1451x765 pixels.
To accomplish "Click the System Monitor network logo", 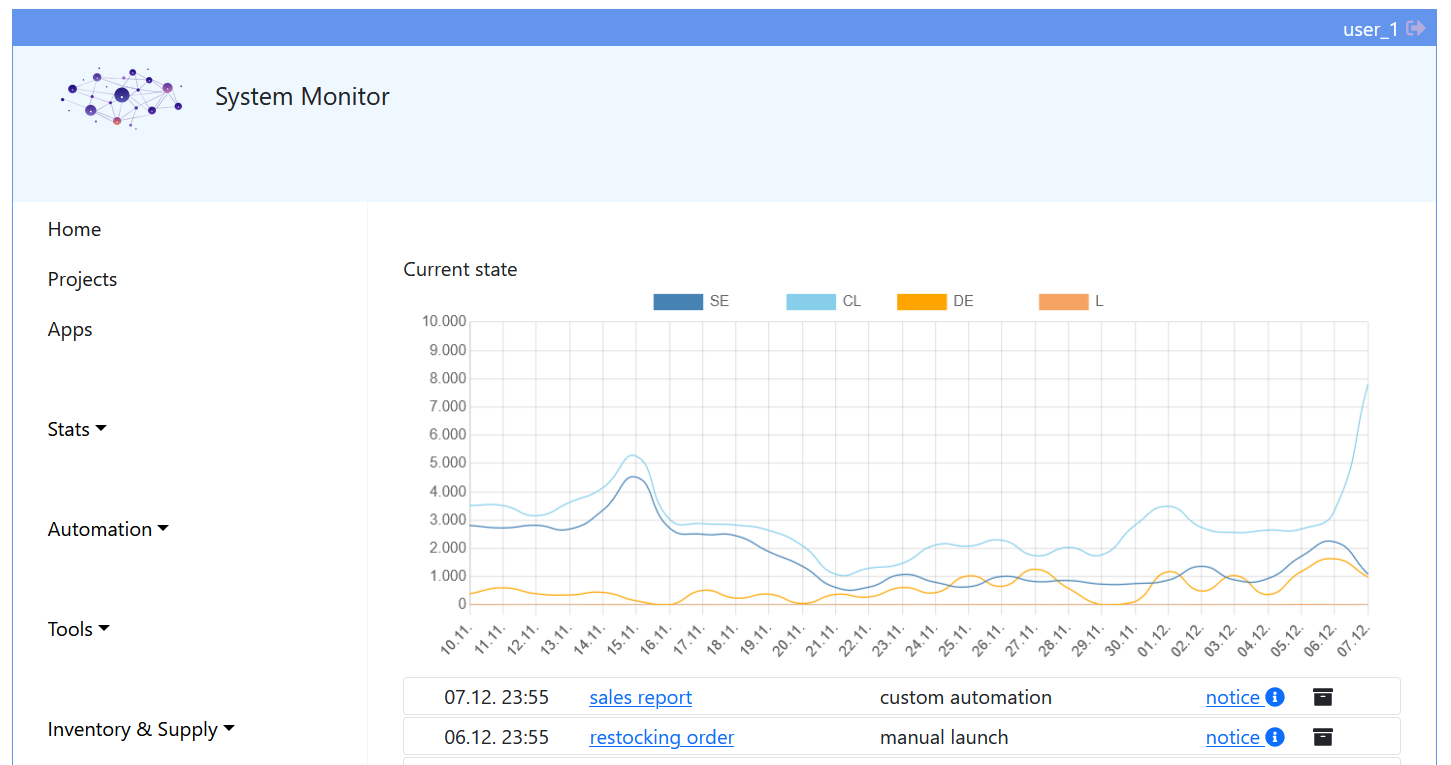I will click(121, 97).
